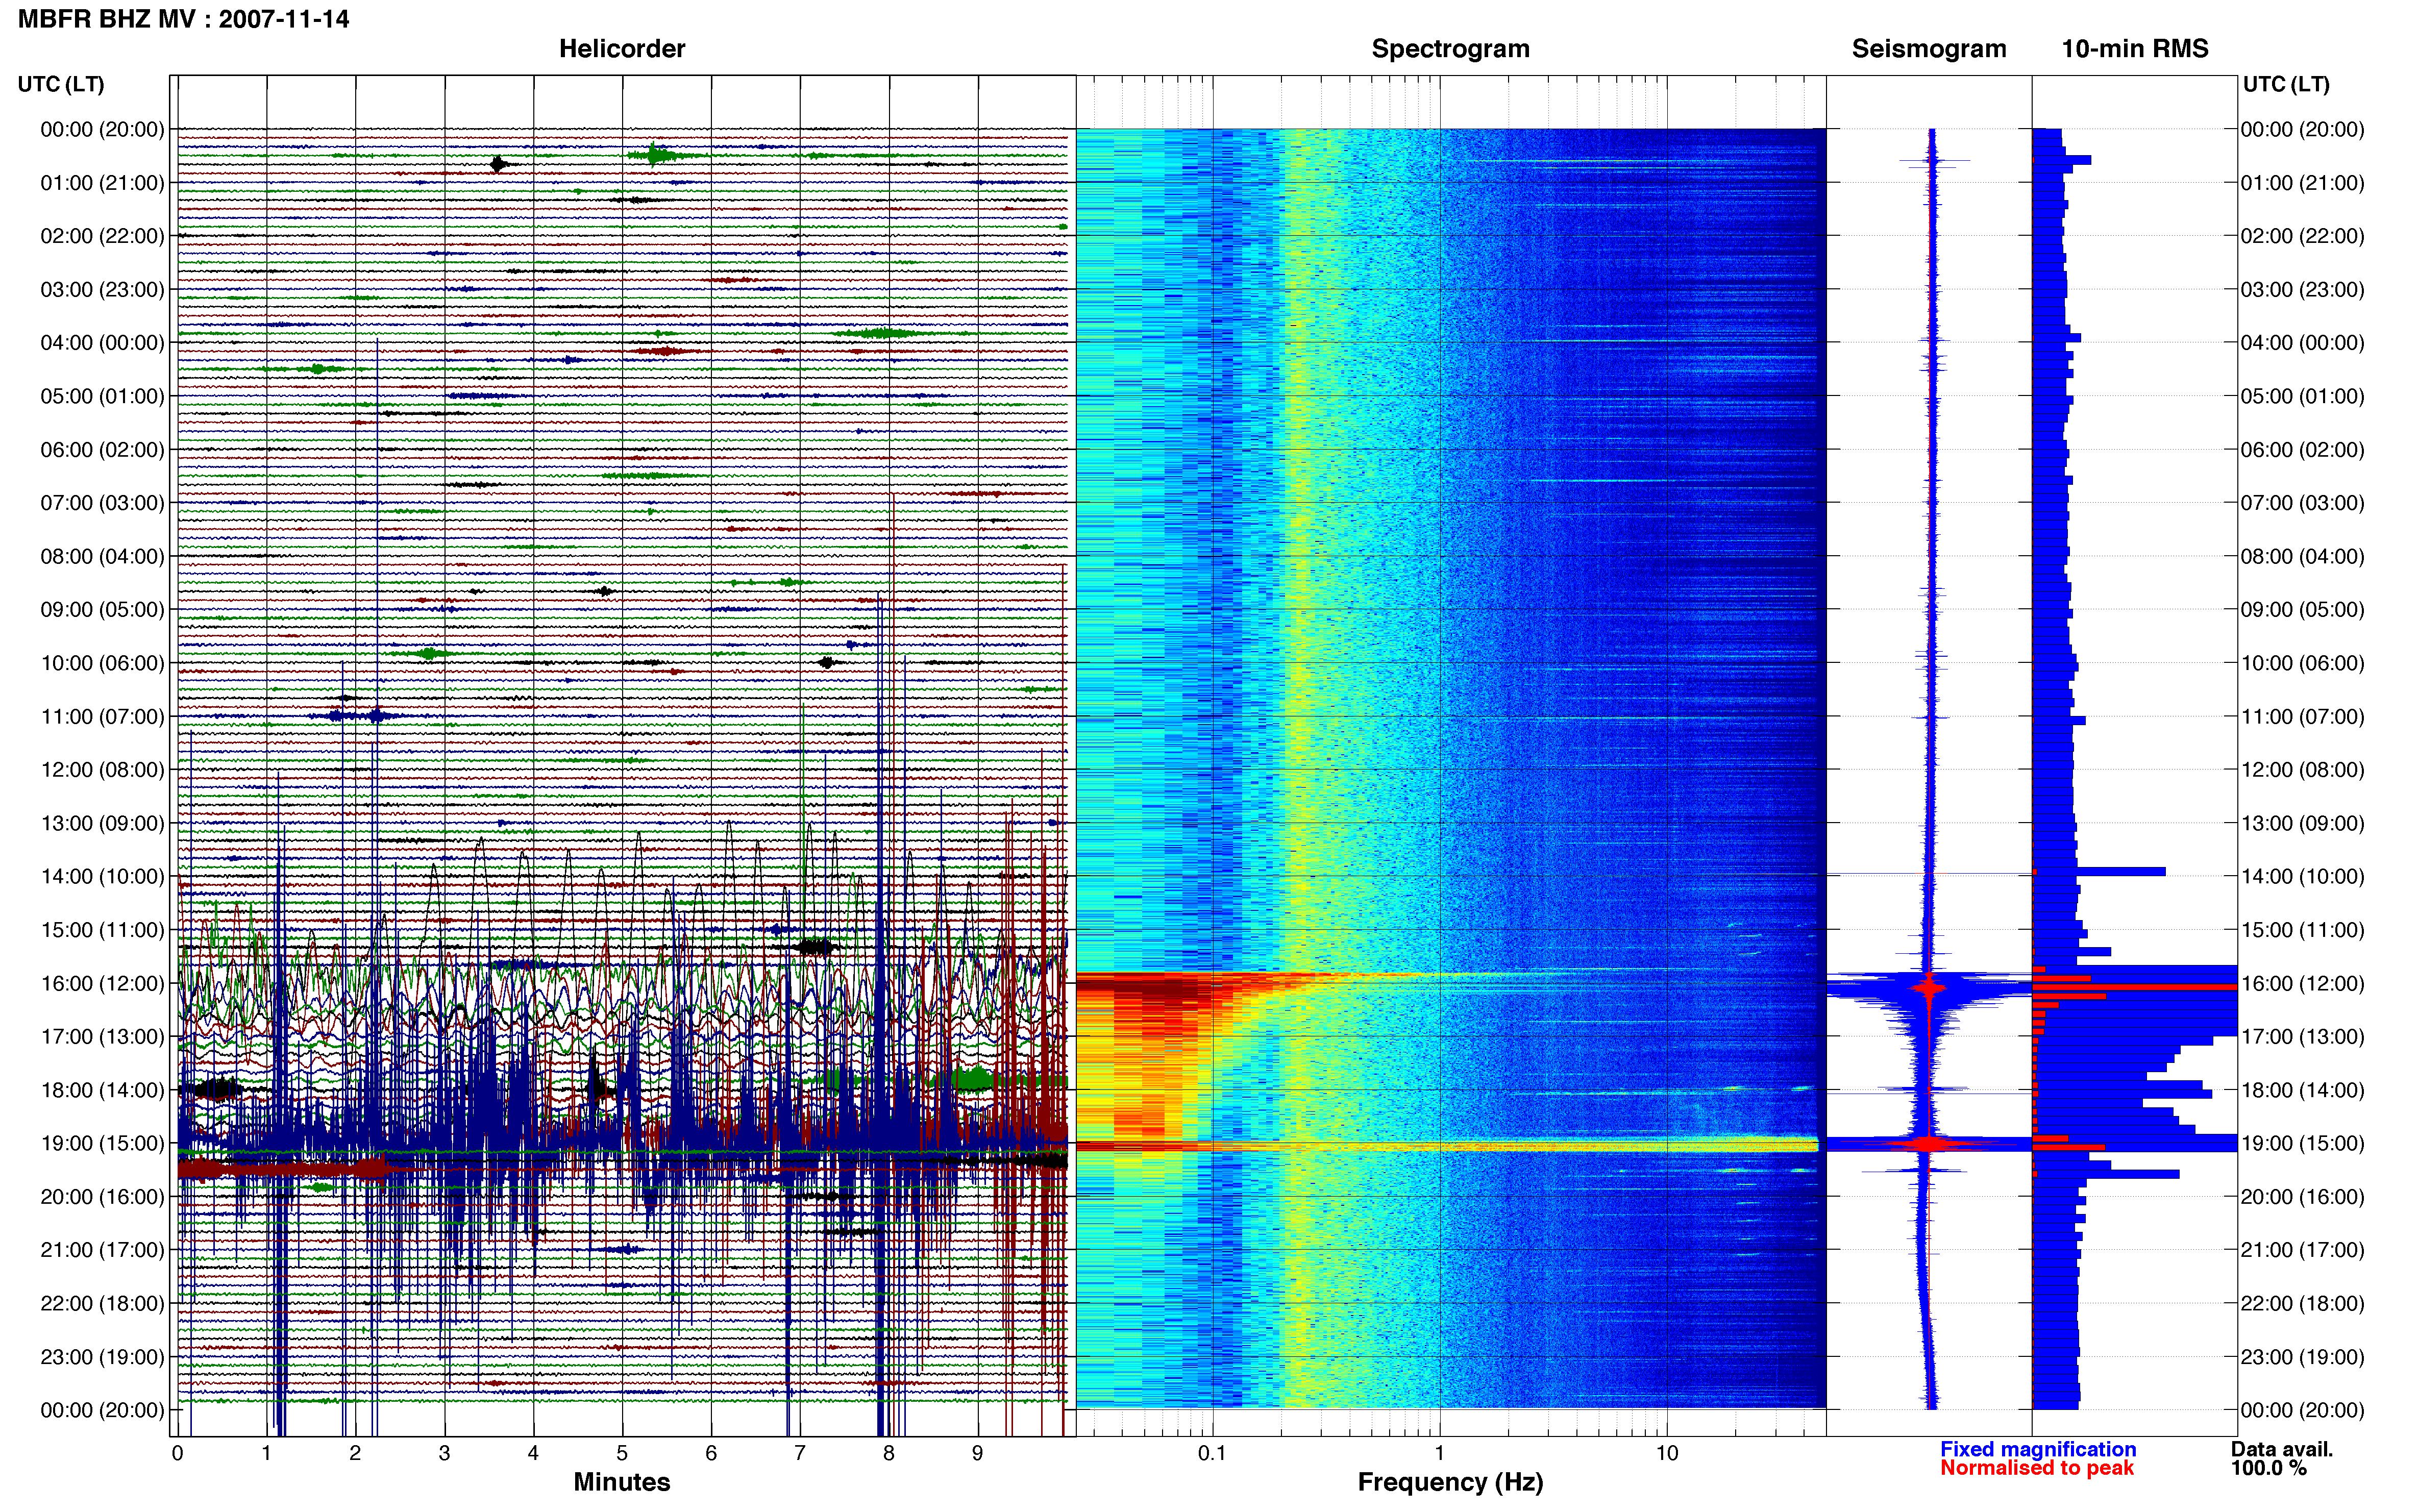Click 12:00 (08:00) on the Helicorder time axis

[x=102, y=770]
